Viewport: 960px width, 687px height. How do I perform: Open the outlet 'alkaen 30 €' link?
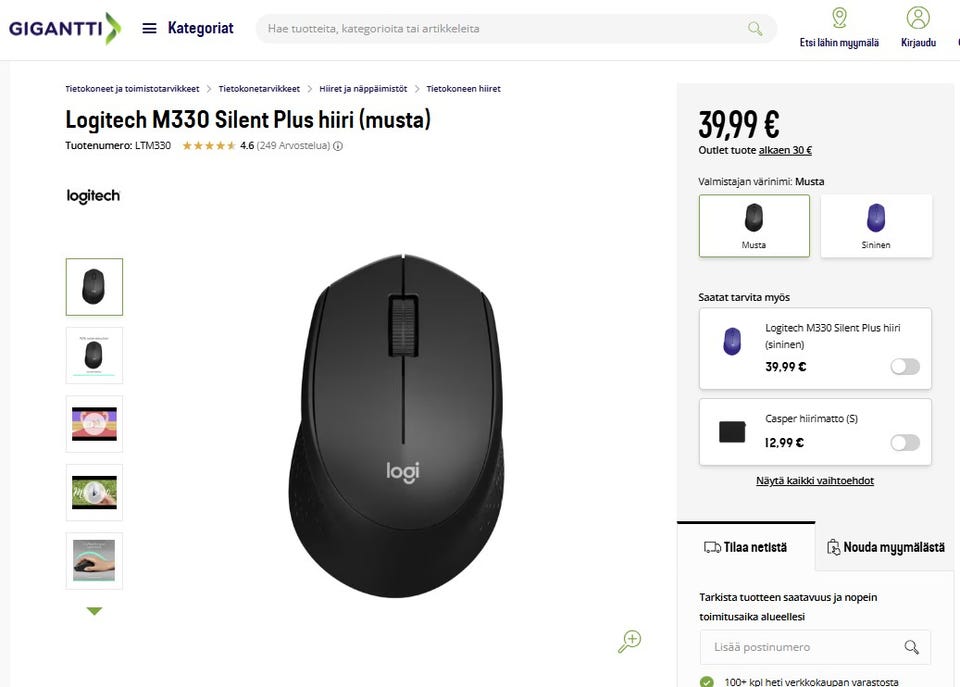tap(785, 151)
